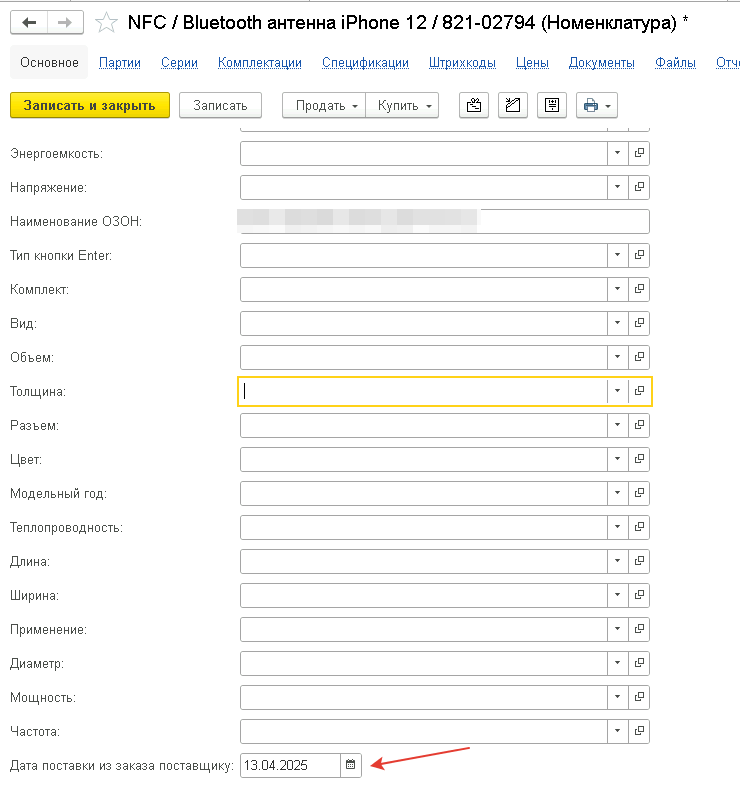Open the Комплект value form icon
The height and width of the screenshot is (789, 740).
pyautogui.click(x=639, y=289)
